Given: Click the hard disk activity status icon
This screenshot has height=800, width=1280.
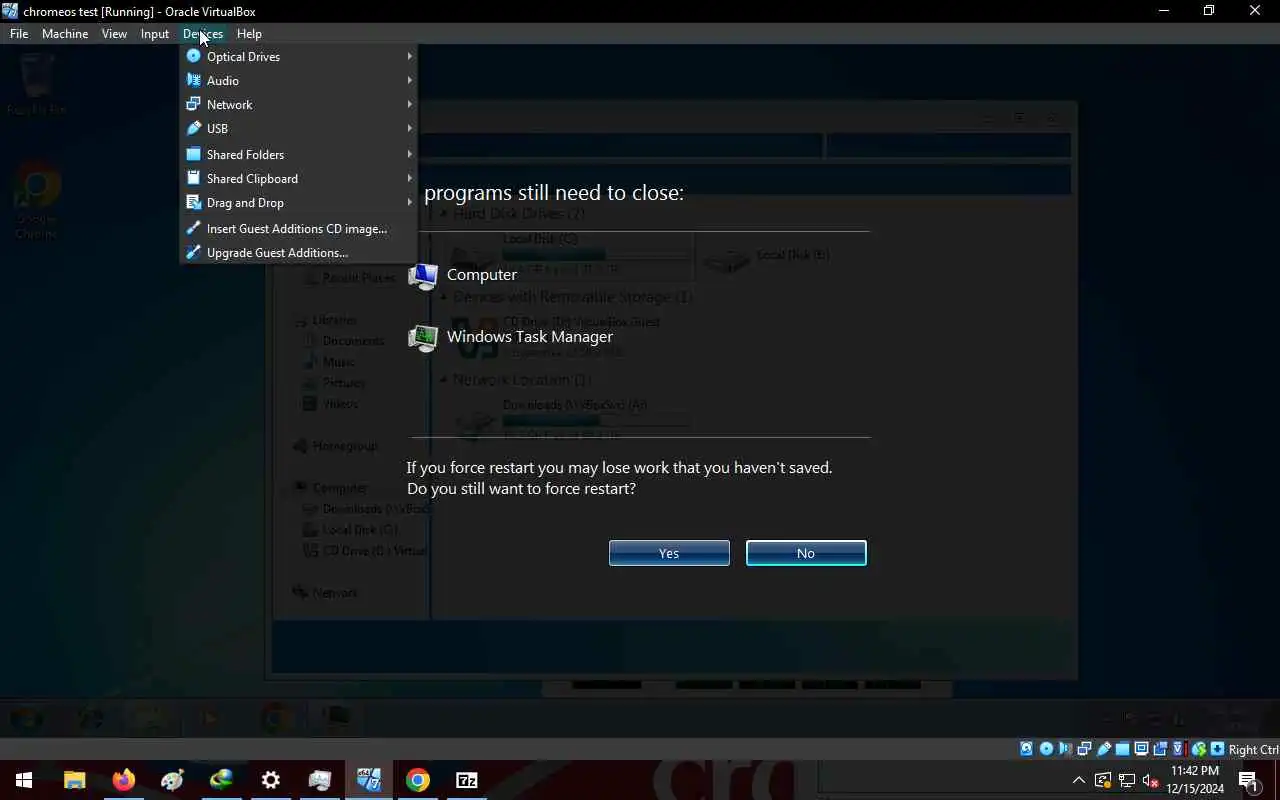Looking at the screenshot, I should click(1026, 749).
